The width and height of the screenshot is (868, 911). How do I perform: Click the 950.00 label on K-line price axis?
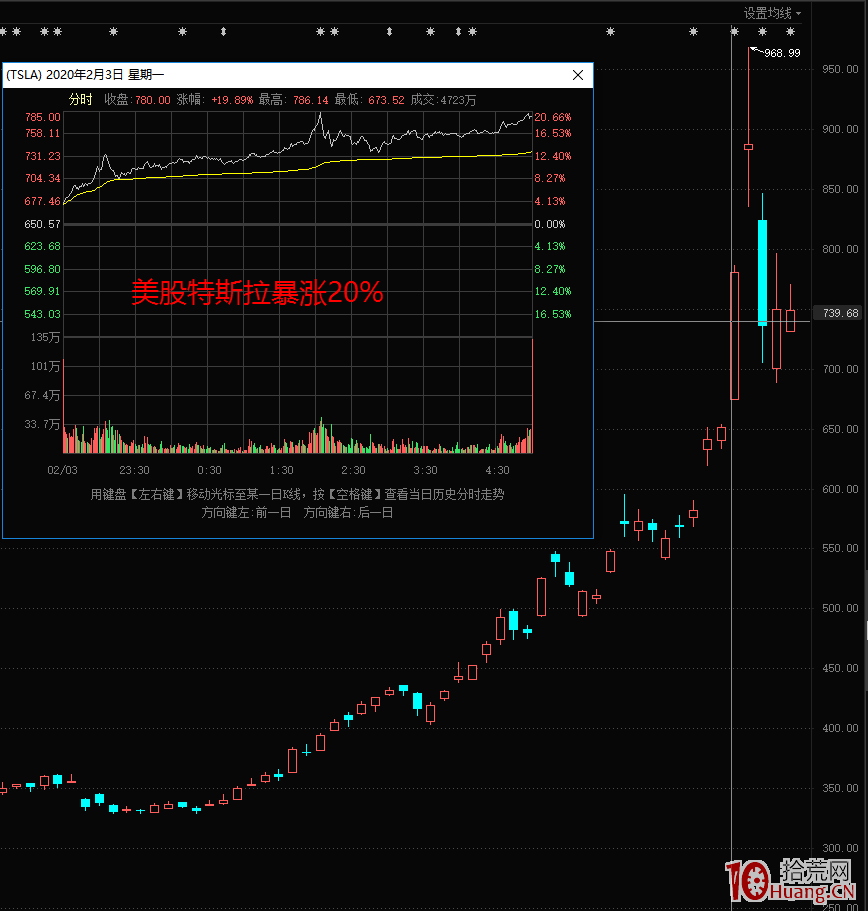[840, 69]
